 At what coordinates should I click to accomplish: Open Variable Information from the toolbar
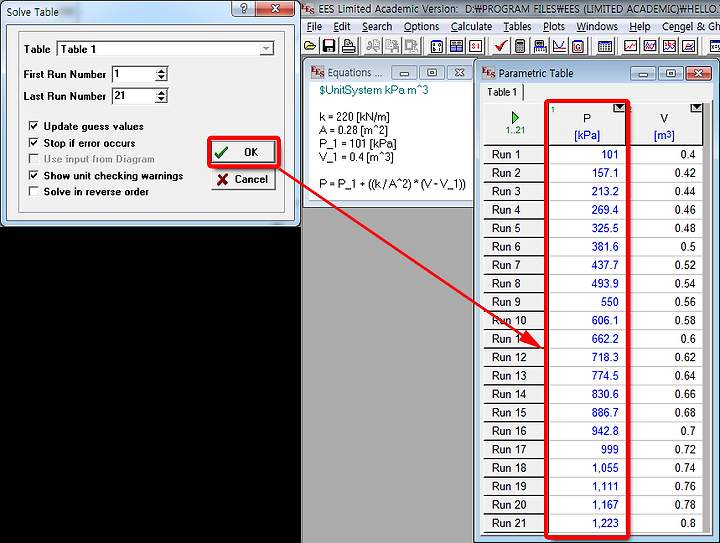(437, 46)
